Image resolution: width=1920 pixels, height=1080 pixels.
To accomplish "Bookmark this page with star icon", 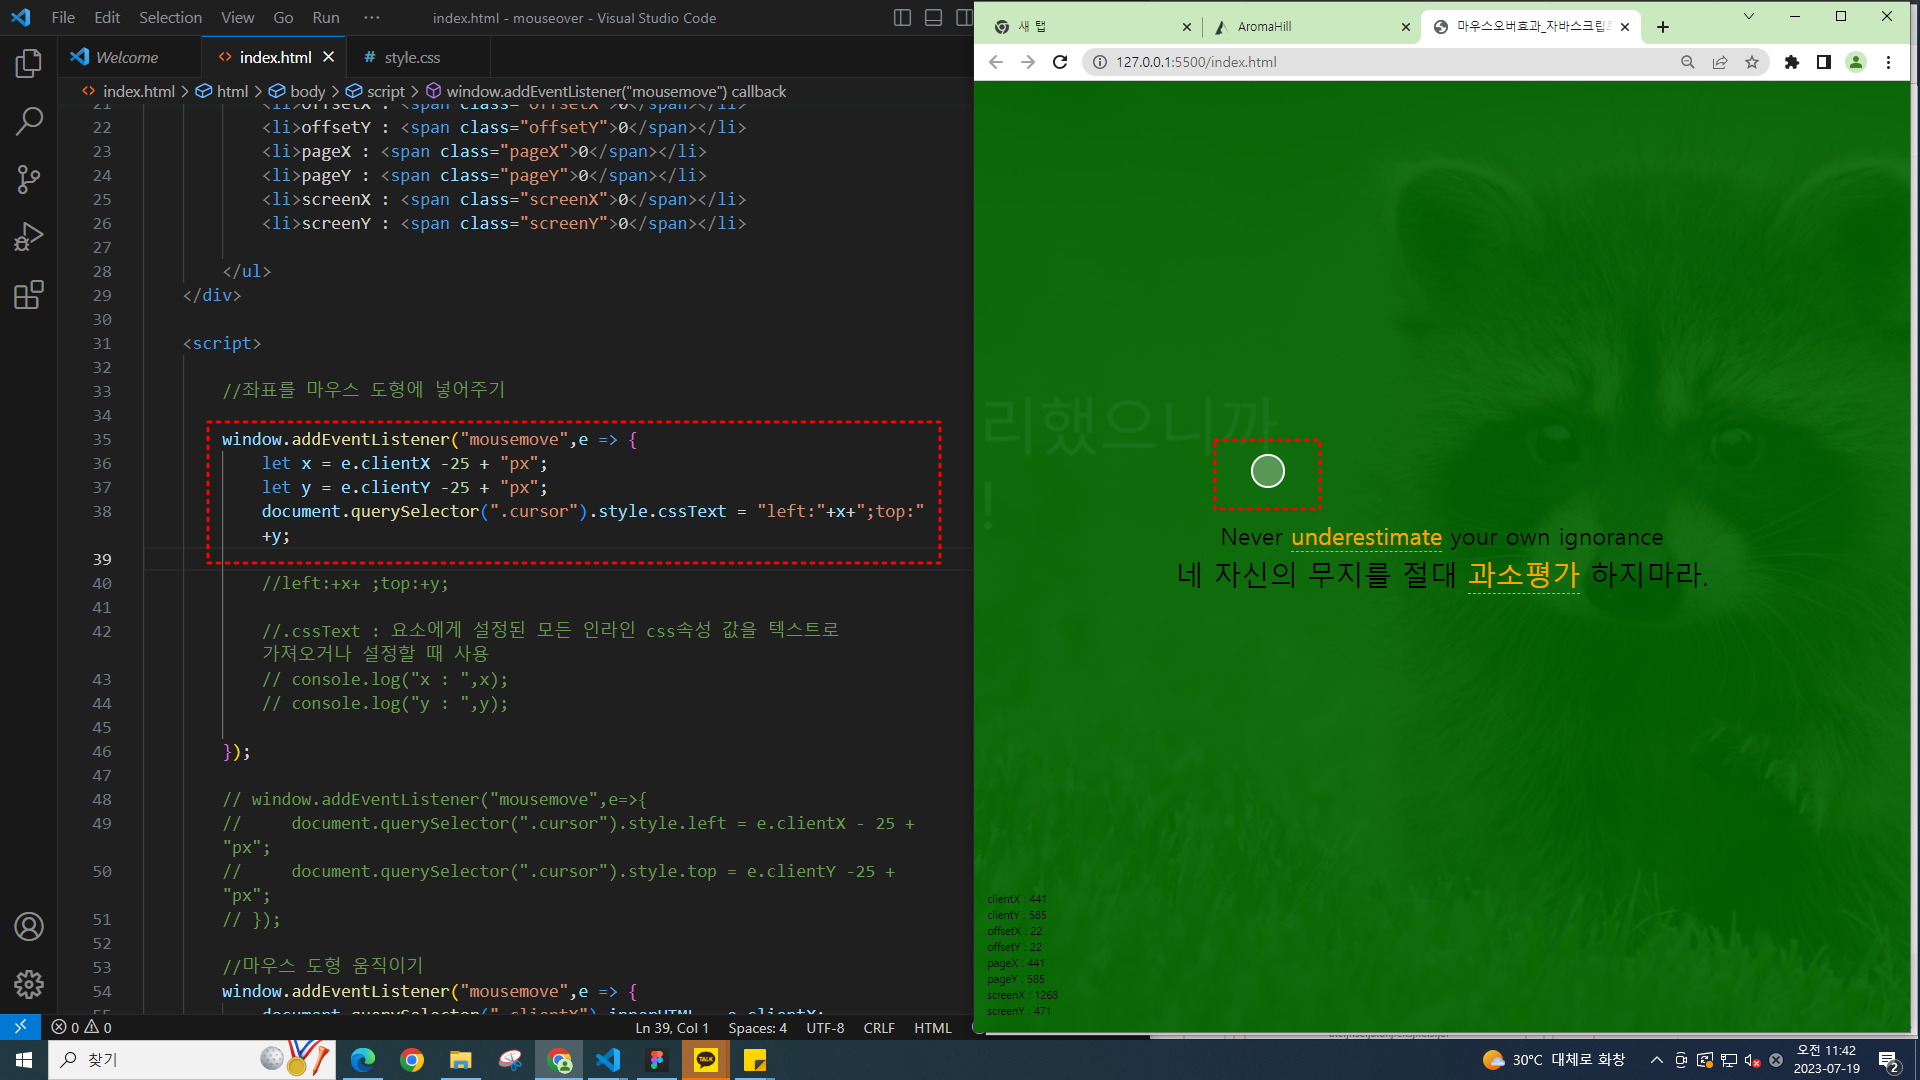I will point(1752,62).
